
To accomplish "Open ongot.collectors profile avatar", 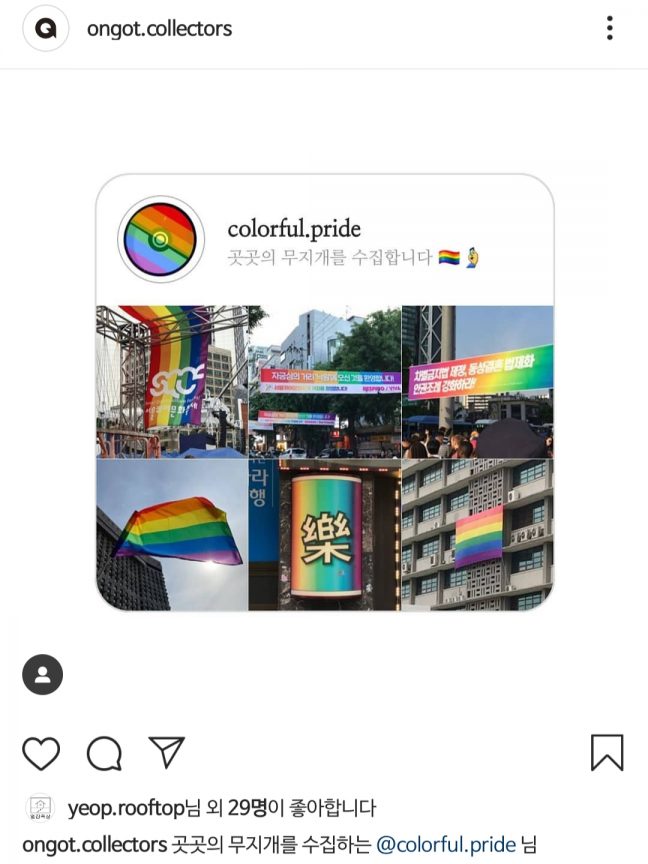I will [x=46, y=28].
